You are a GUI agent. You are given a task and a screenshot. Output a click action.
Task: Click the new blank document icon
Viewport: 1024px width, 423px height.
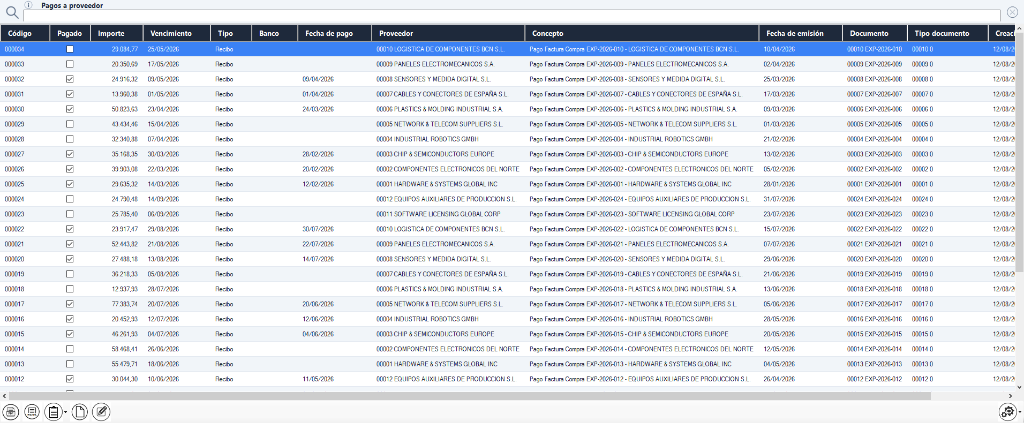(80, 411)
